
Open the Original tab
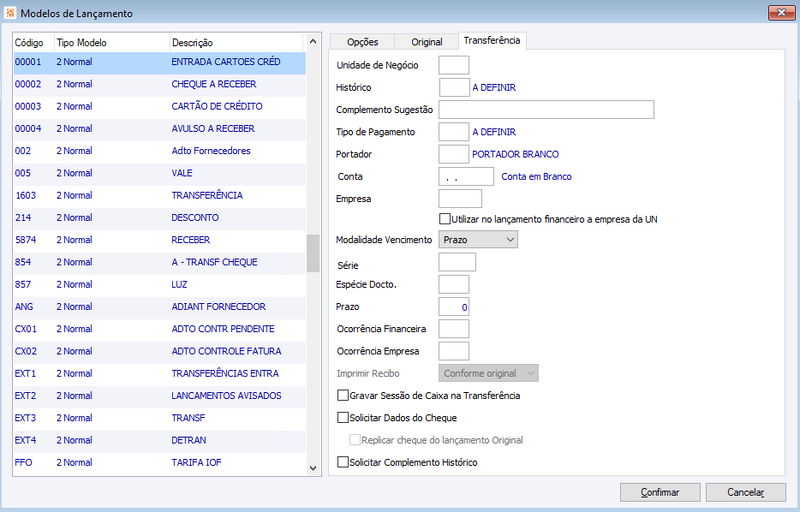point(427,42)
